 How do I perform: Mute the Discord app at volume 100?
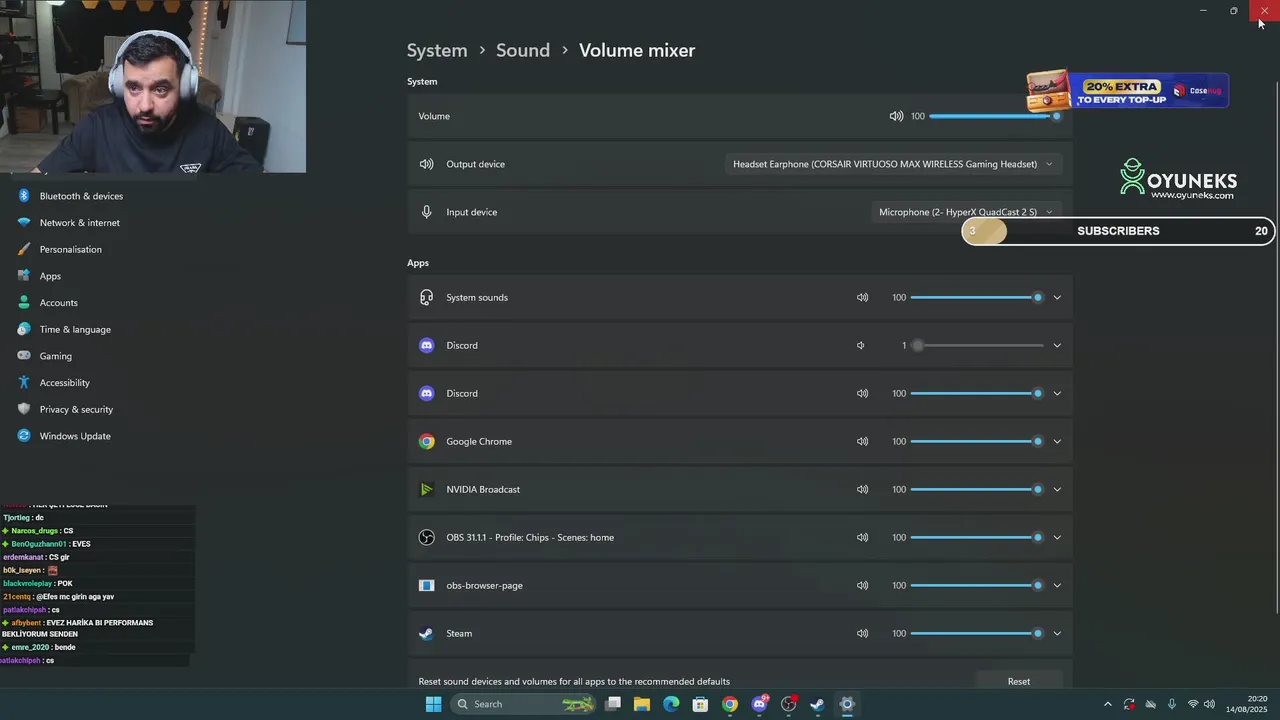pos(862,393)
